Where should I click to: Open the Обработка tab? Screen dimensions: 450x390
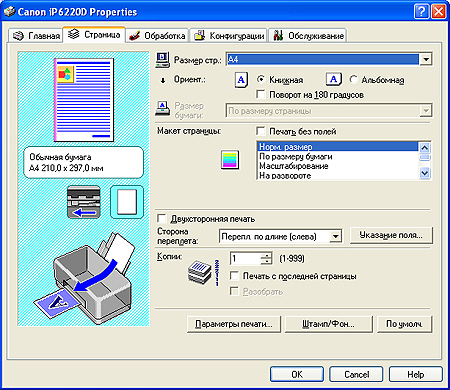coord(157,35)
